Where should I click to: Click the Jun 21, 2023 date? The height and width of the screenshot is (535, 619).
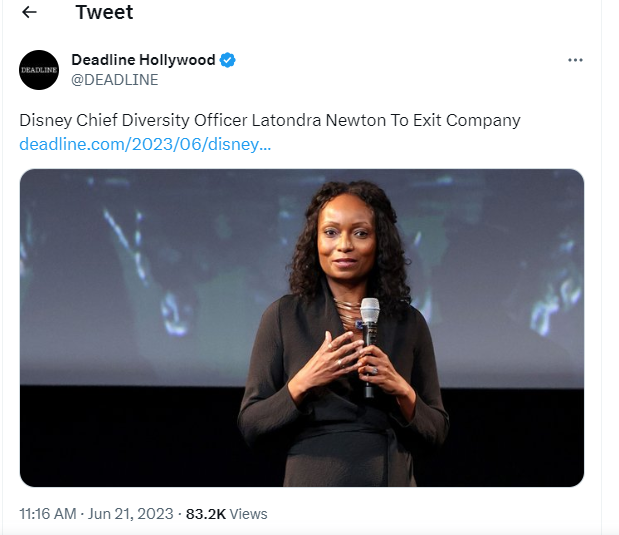pos(133,514)
